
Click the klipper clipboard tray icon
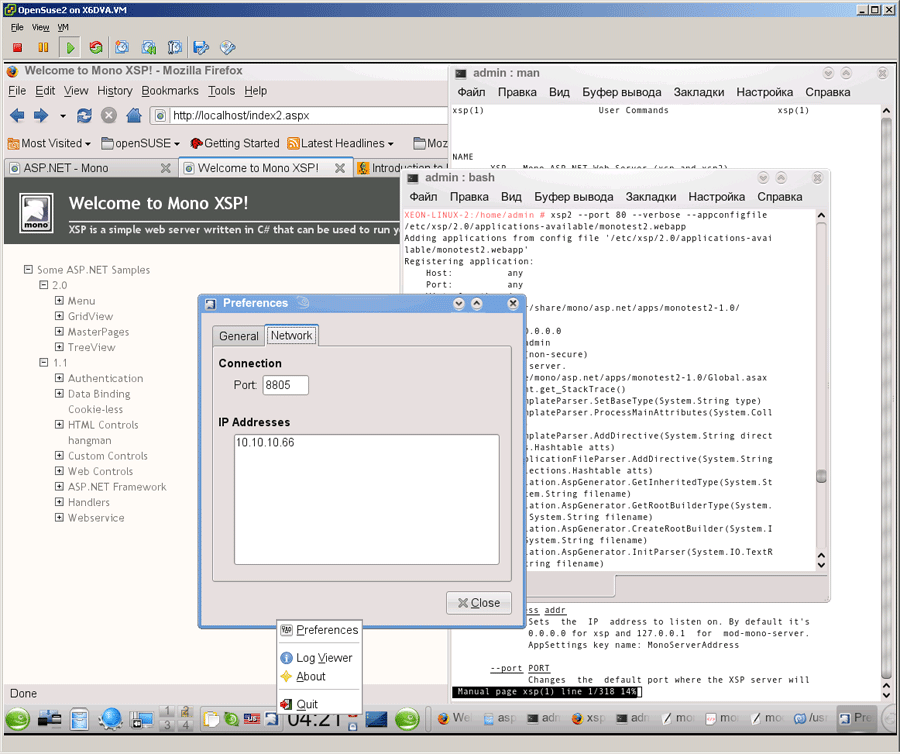[211, 718]
